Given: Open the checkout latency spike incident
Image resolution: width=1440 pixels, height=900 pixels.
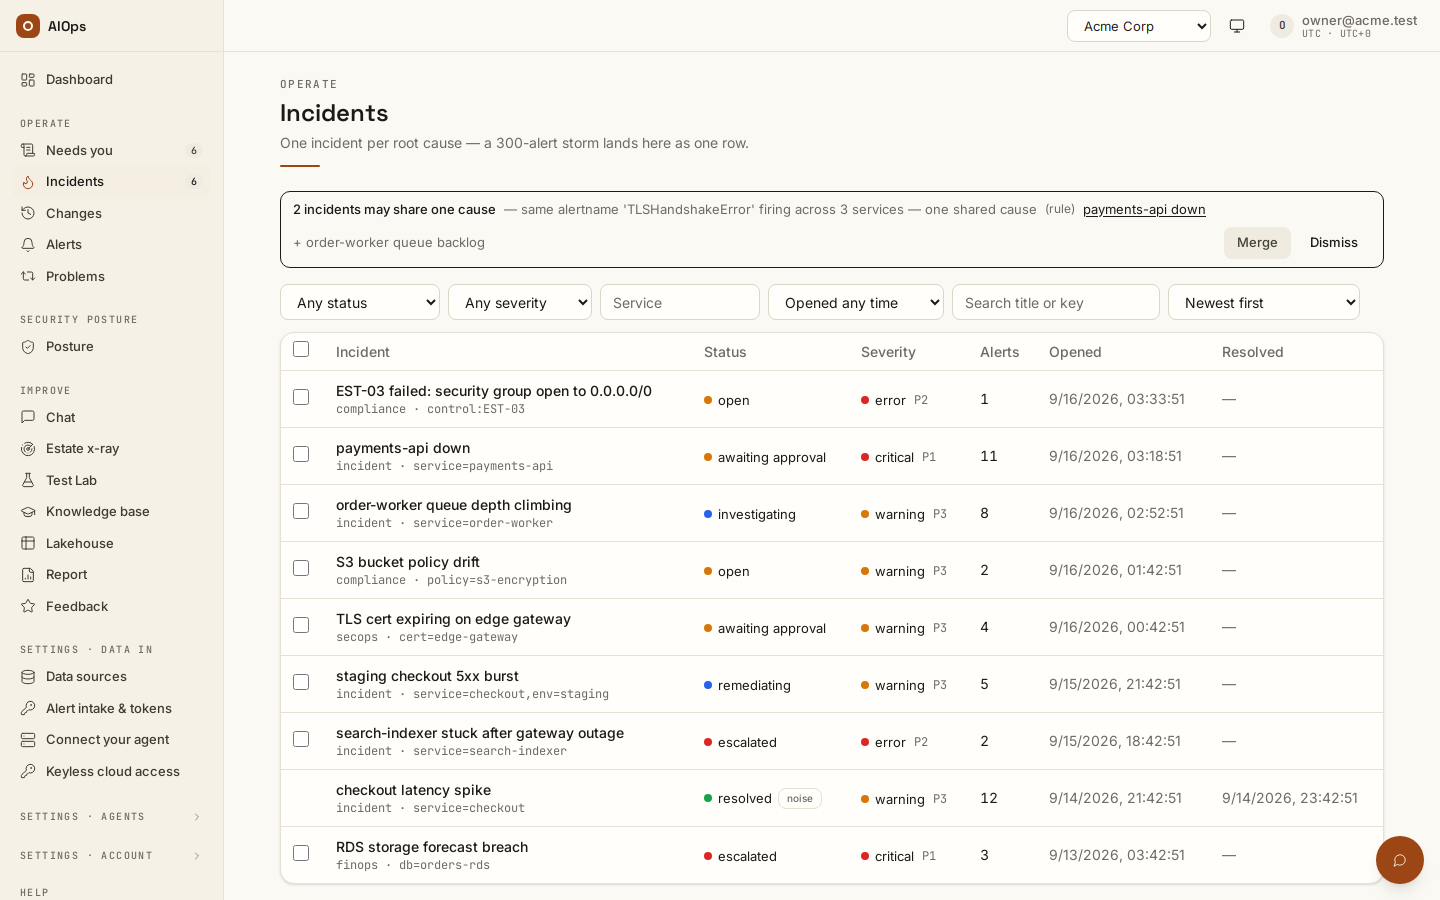Looking at the screenshot, I should 413,790.
